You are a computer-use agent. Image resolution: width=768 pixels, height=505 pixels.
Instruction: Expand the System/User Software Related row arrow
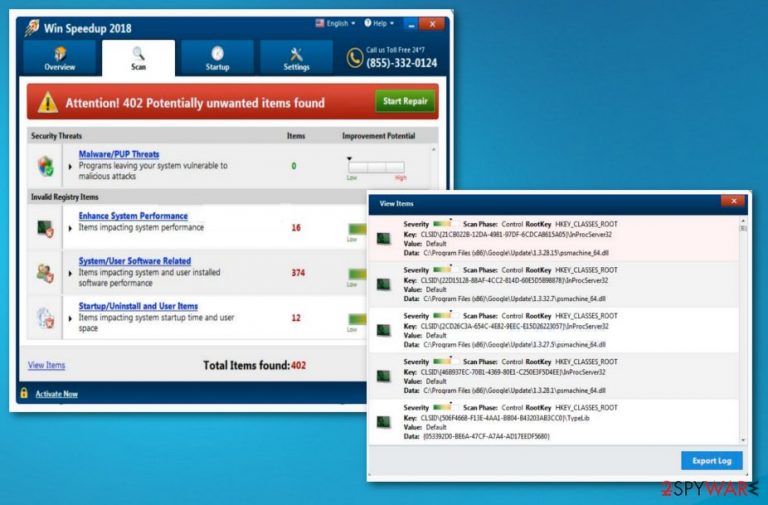70,273
